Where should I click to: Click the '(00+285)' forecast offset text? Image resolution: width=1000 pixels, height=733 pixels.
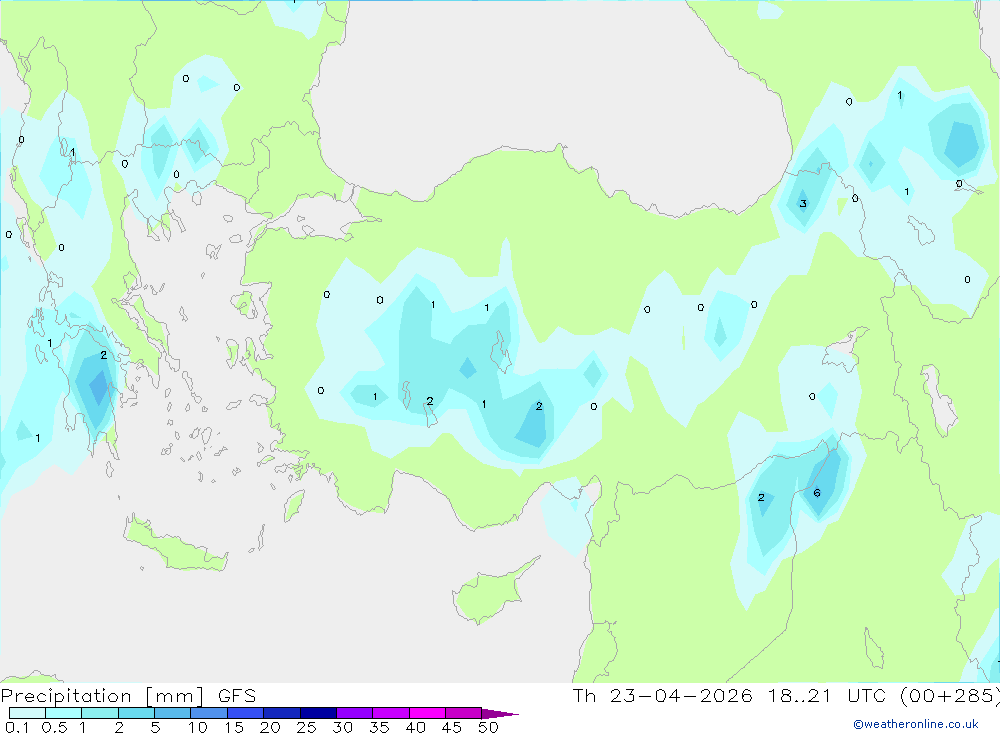pyautogui.click(x=950, y=695)
